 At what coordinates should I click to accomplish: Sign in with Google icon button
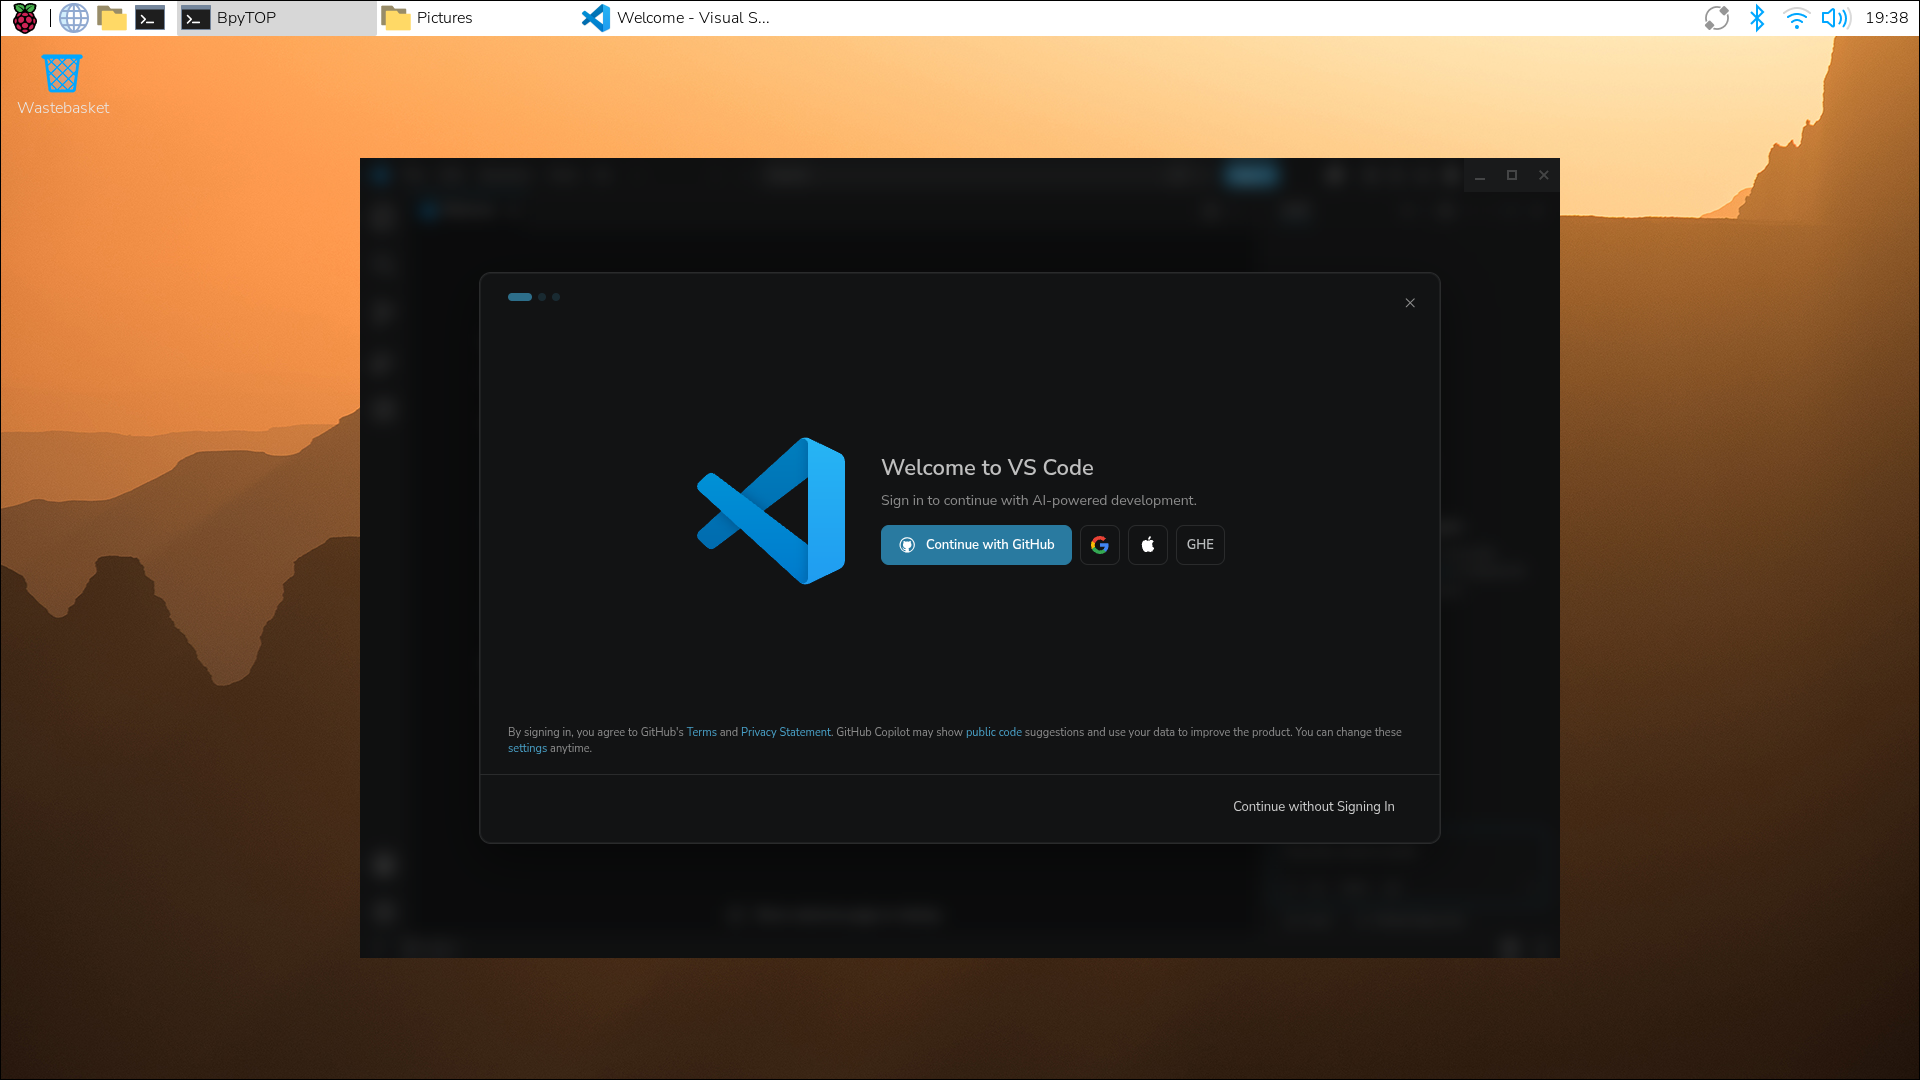(x=1100, y=545)
